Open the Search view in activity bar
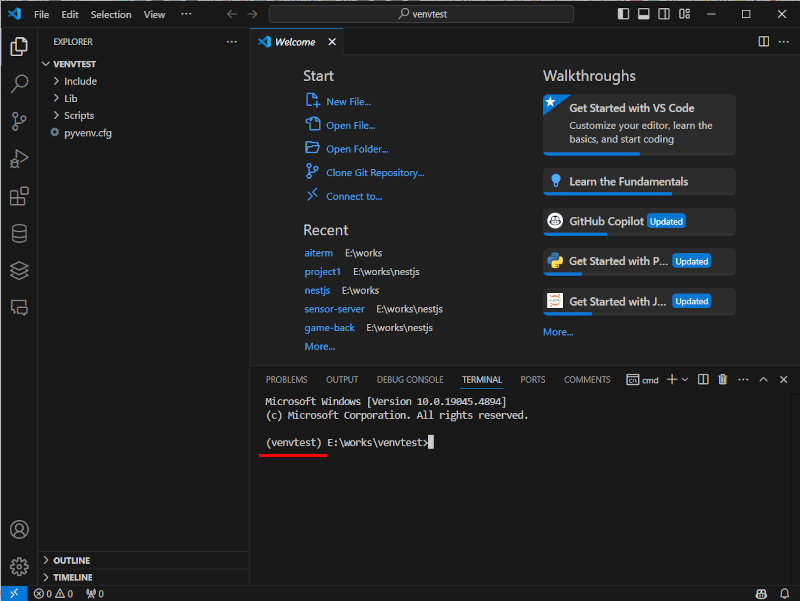The height and width of the screenshot is (601, 800). coord(19,84)
